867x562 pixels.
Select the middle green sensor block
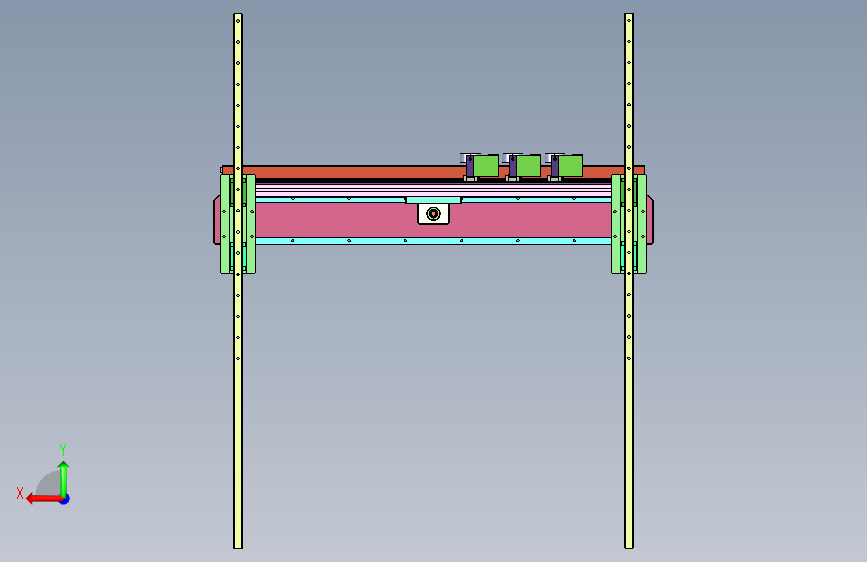click(x=528, y=166)
